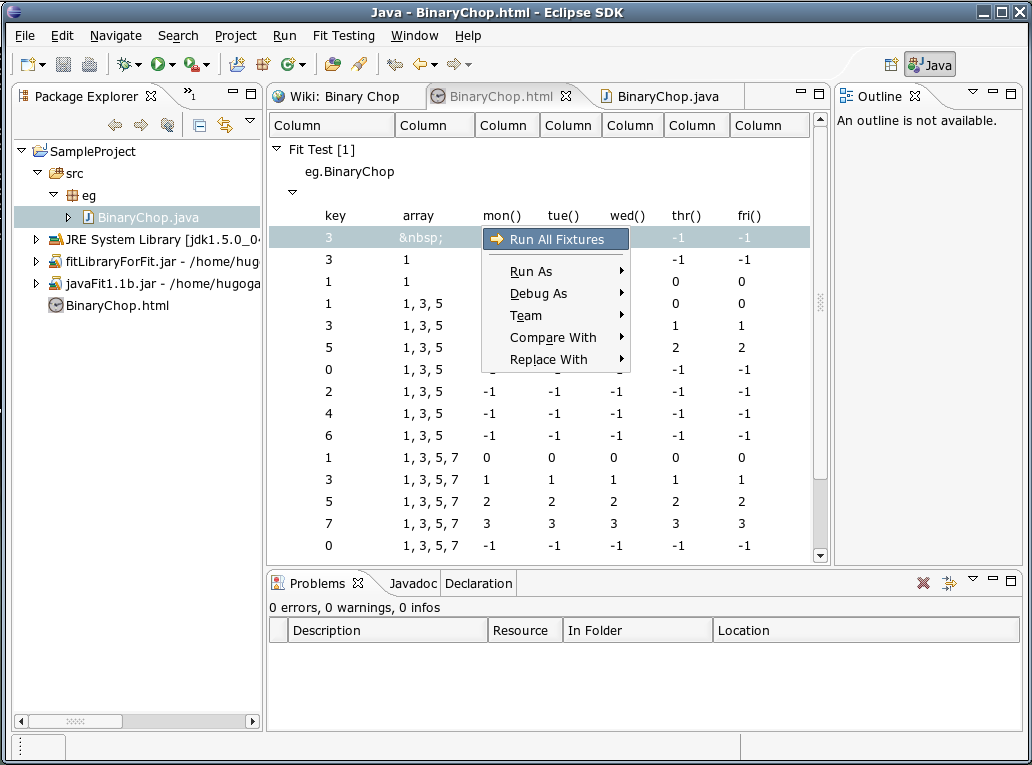Open the Fit Testing menu
The width and height of the screenshot is (1032, 765).
(343, 35)
